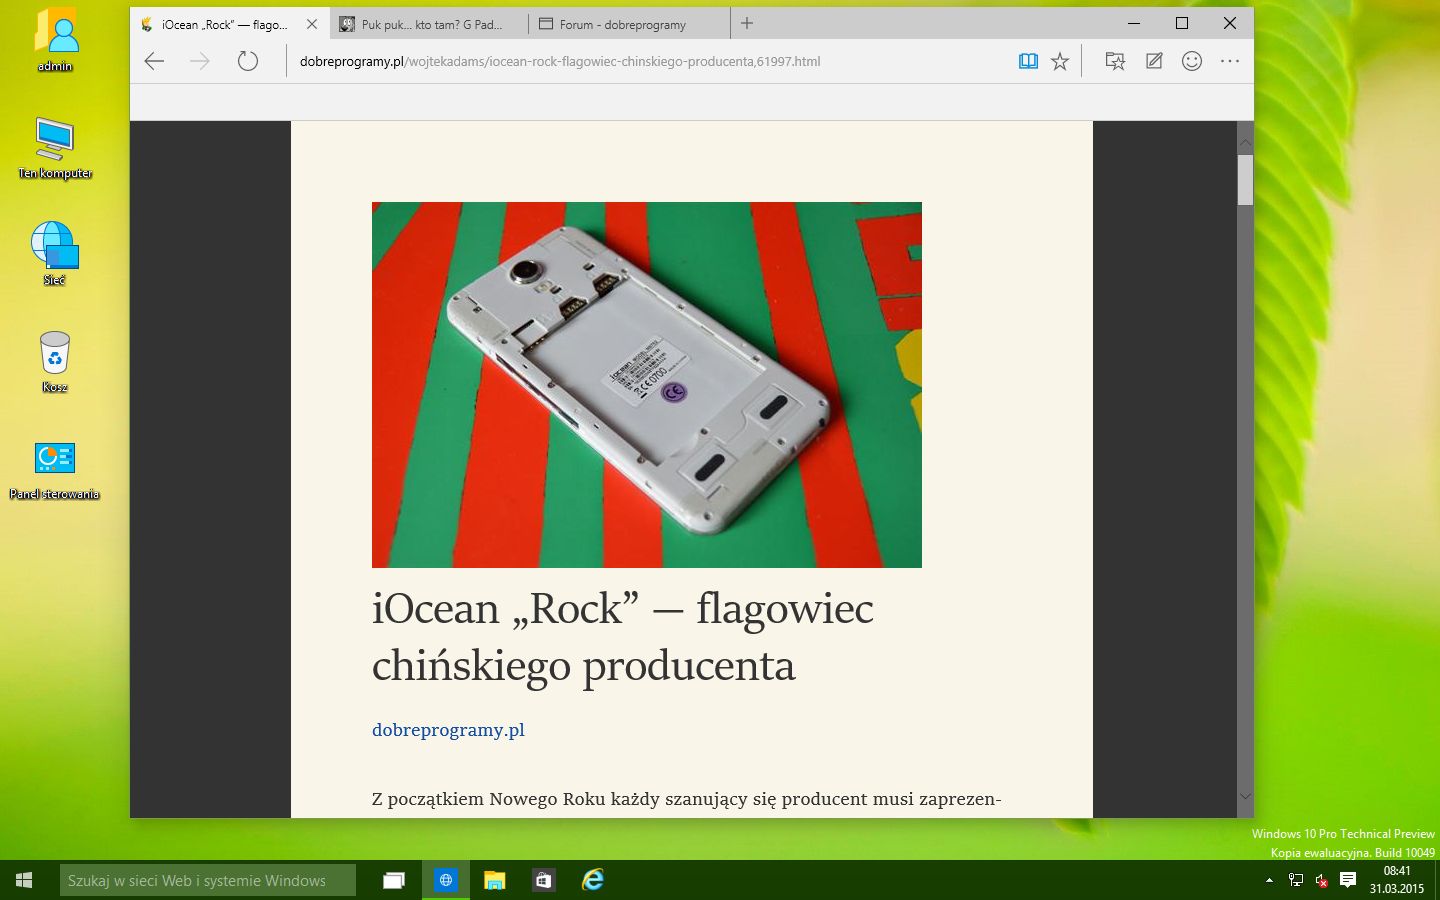Open the dobreprogramy.pl source link

(x=448, y=730)
